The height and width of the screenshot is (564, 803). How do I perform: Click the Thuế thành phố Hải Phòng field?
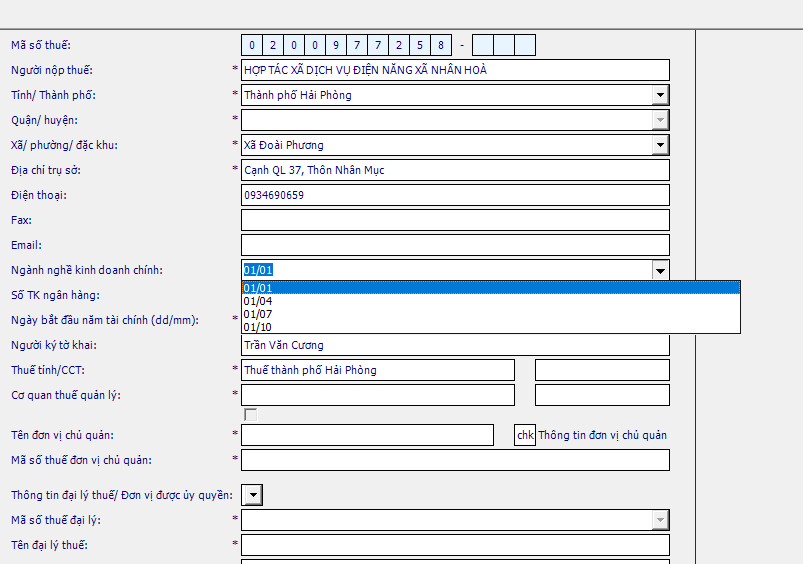click(x=377, y=370)
